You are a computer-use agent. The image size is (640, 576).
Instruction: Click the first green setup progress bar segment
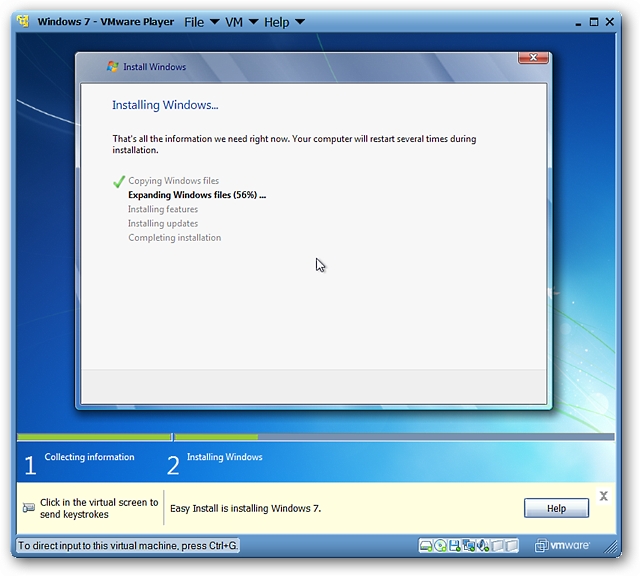(94, 437)
